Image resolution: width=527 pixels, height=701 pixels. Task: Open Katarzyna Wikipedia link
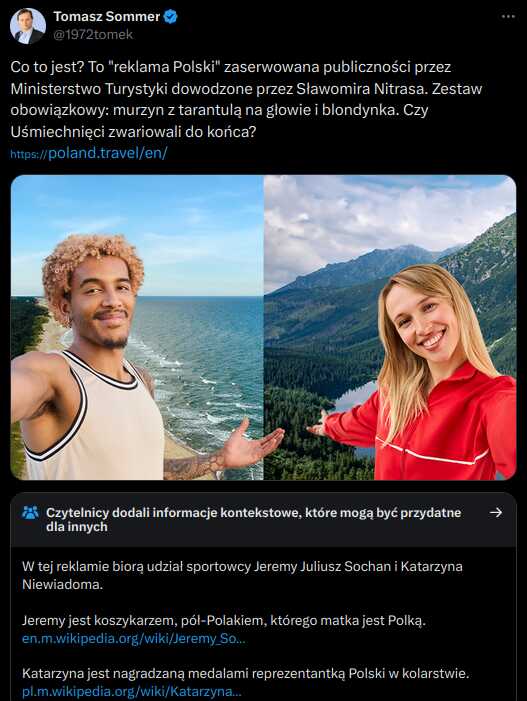pos(132,692)
